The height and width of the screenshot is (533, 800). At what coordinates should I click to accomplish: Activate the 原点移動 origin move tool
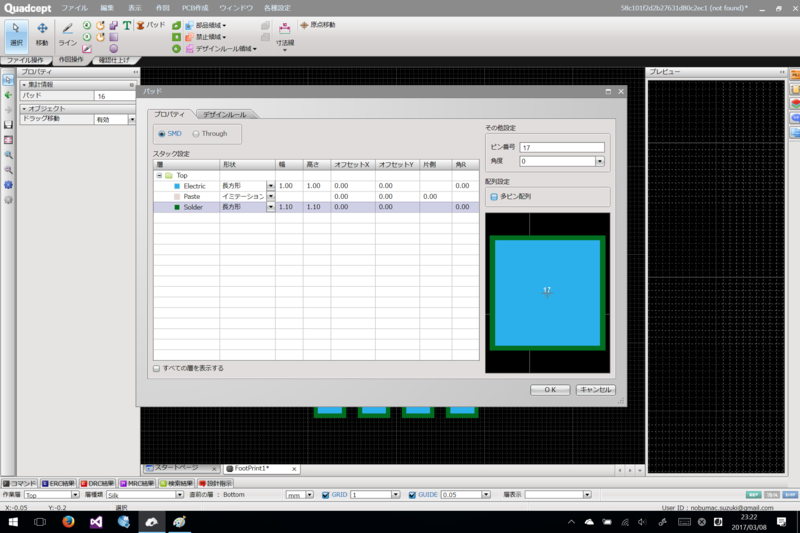tap(318, 25)
